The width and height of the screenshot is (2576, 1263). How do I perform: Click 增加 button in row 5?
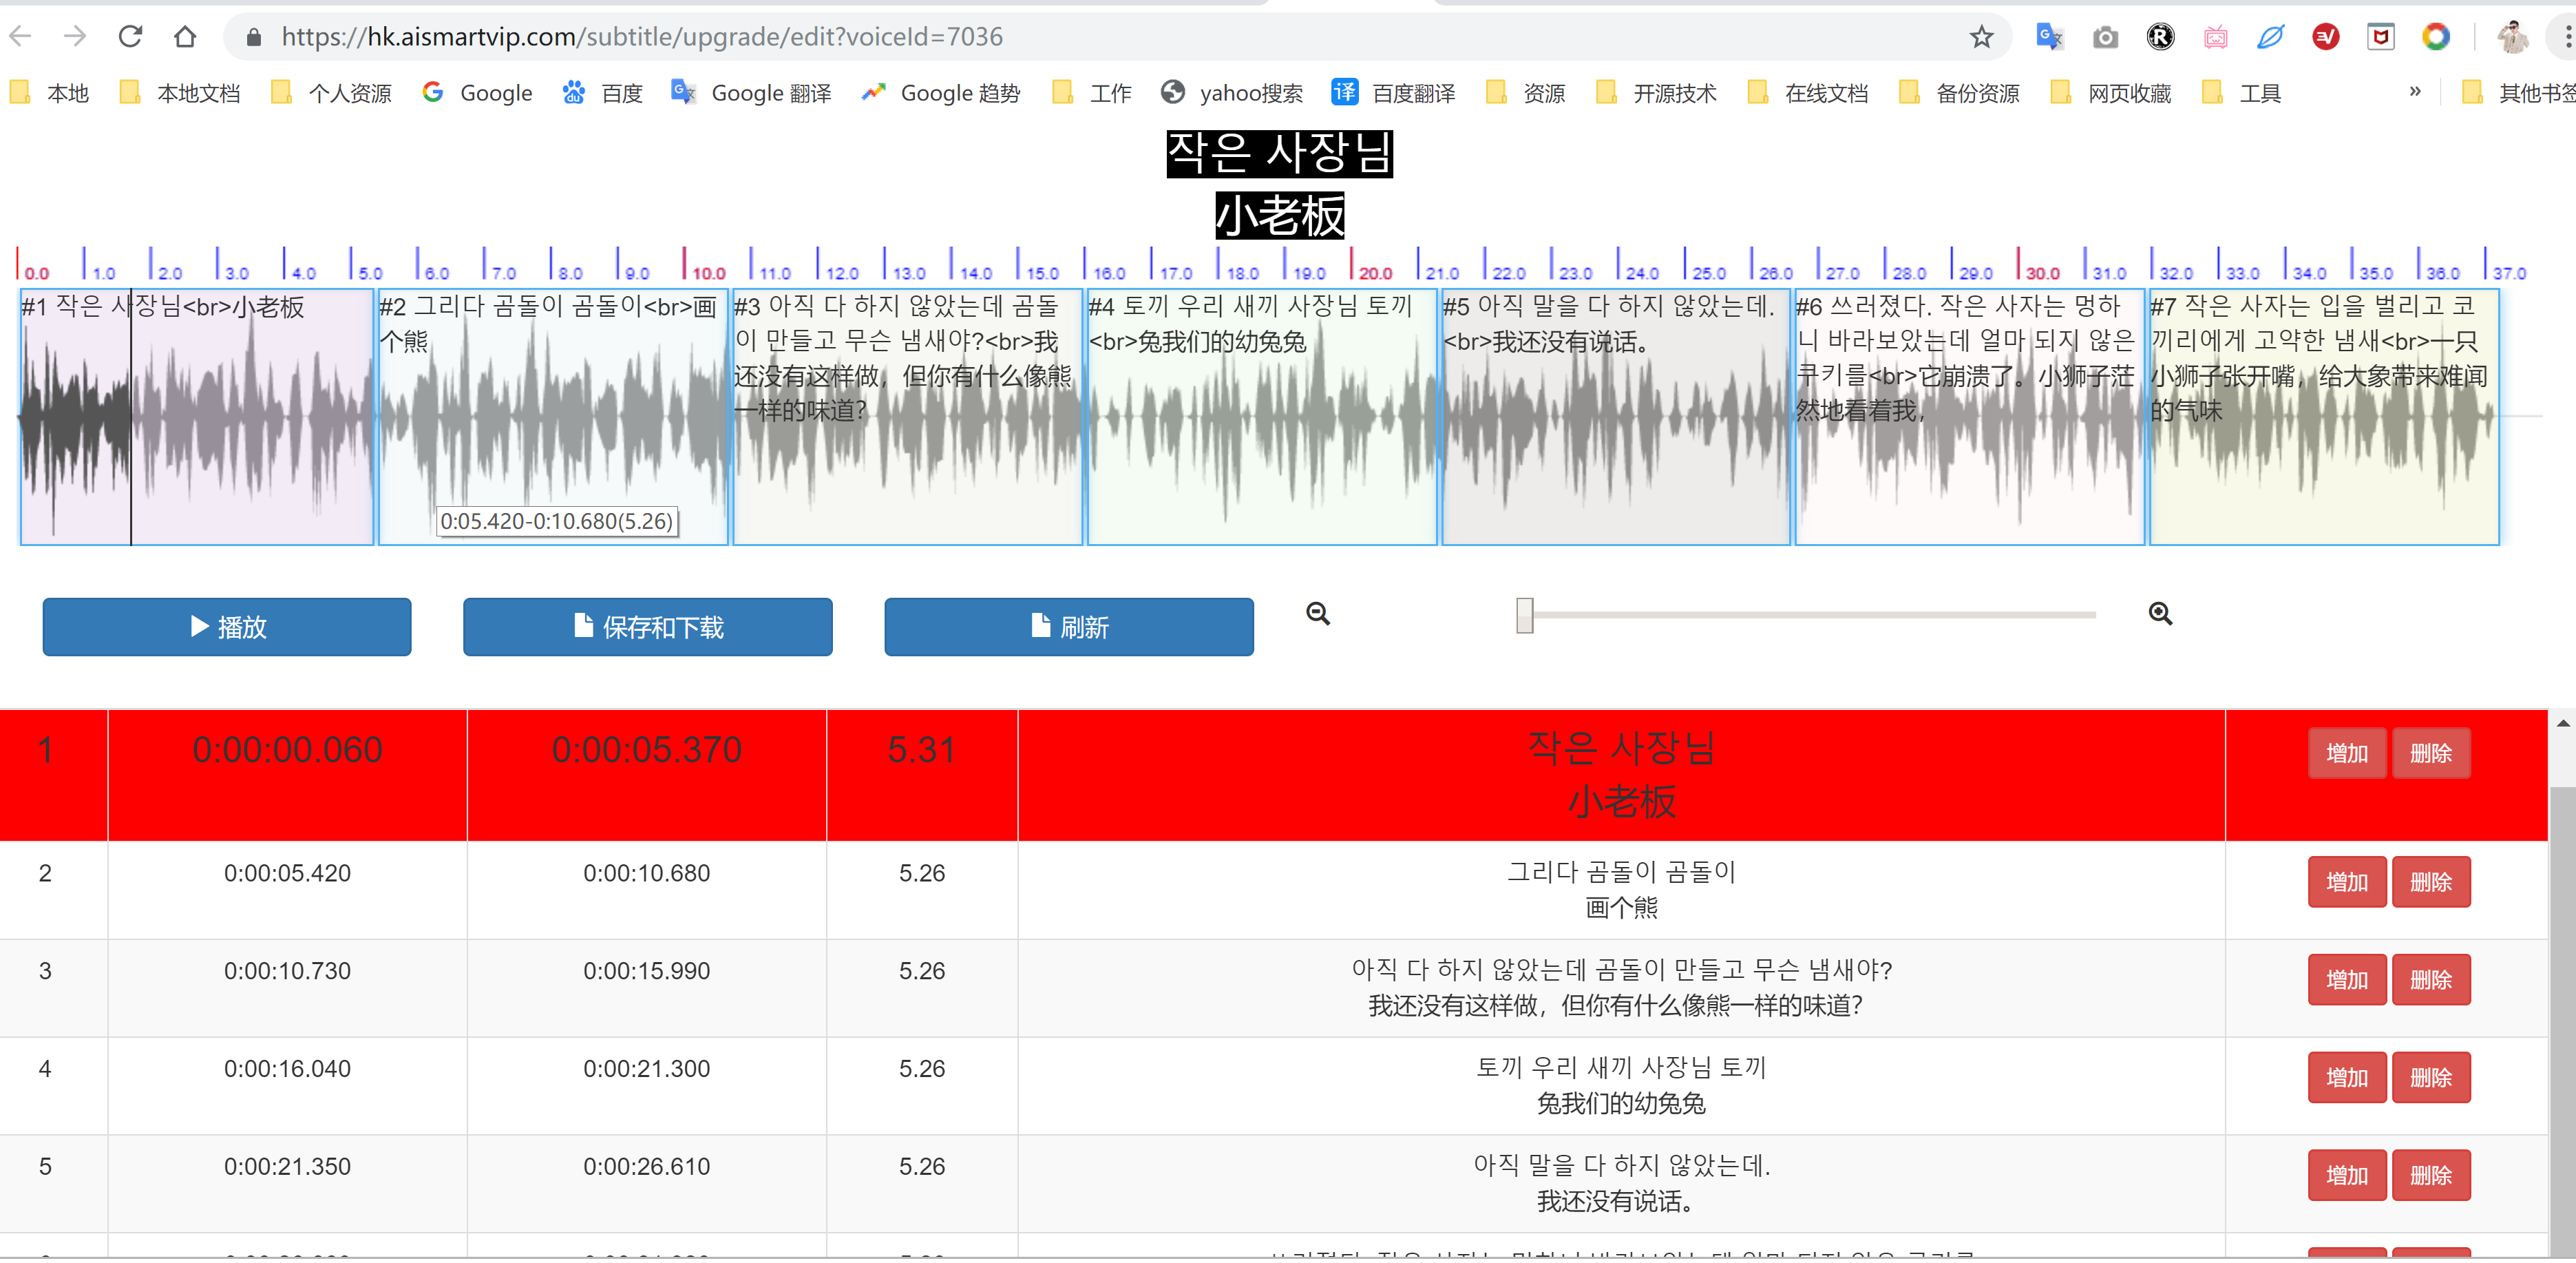2347,1175
